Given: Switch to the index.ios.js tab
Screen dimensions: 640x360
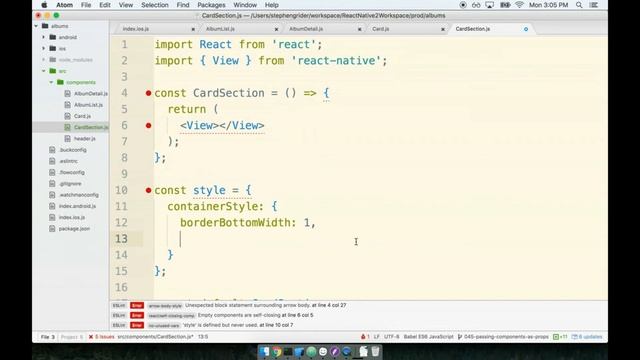Looking at the screenshot, I should tap(136, 29).
